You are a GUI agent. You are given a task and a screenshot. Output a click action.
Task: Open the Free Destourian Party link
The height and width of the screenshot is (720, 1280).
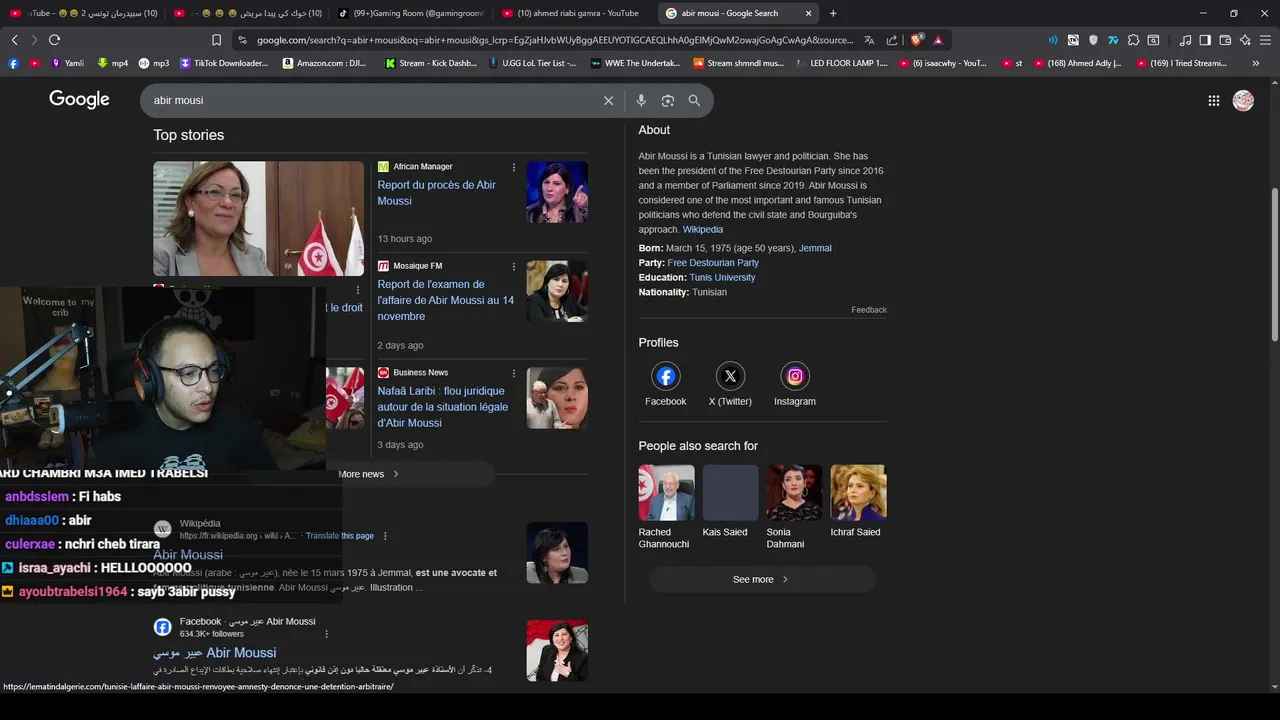pos(713,263)
